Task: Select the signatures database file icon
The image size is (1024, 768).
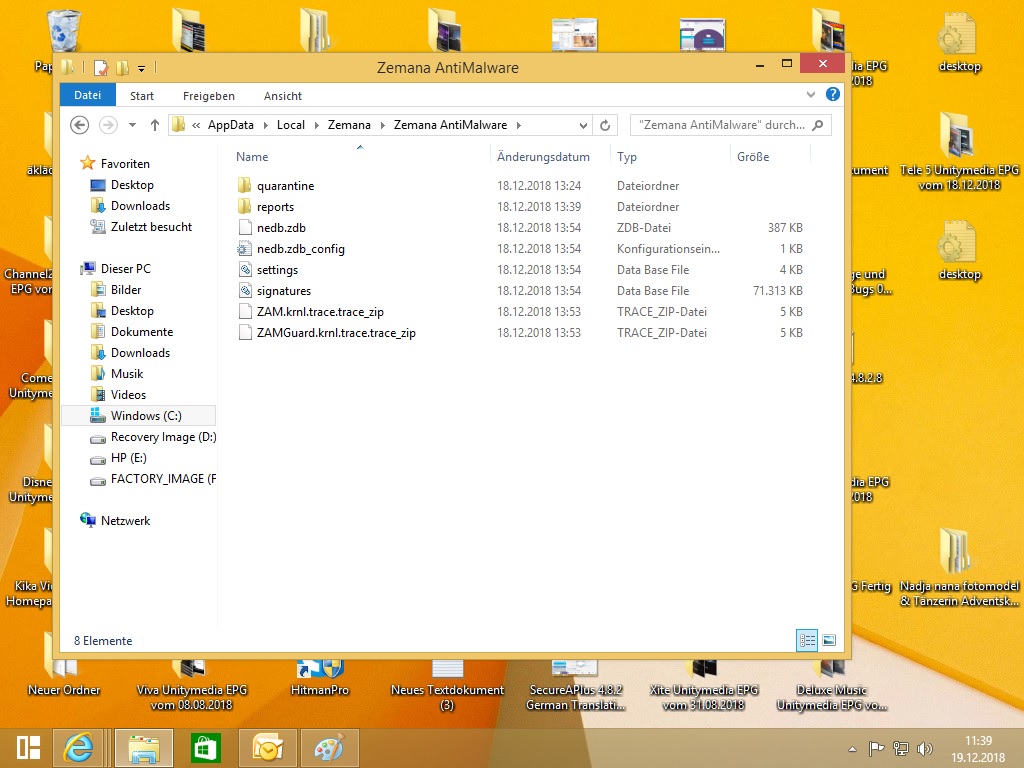Action: [x=244, y=291]
